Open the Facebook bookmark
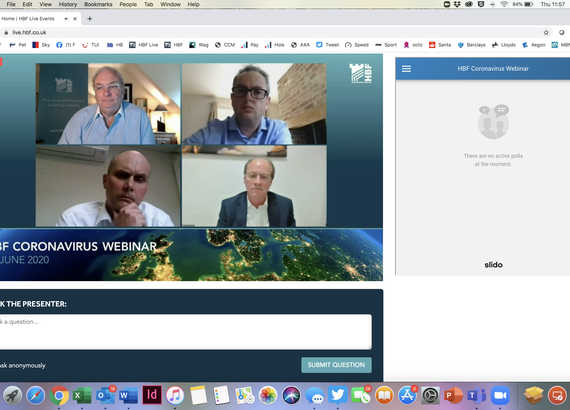Image resolution: width=570 pixels, height=410 pixels. [x=66, y=45]
